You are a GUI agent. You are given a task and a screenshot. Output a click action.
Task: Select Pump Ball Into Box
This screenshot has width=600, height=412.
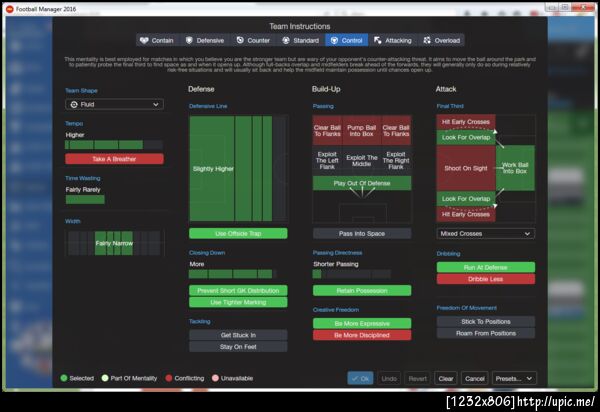coord(362,130)
